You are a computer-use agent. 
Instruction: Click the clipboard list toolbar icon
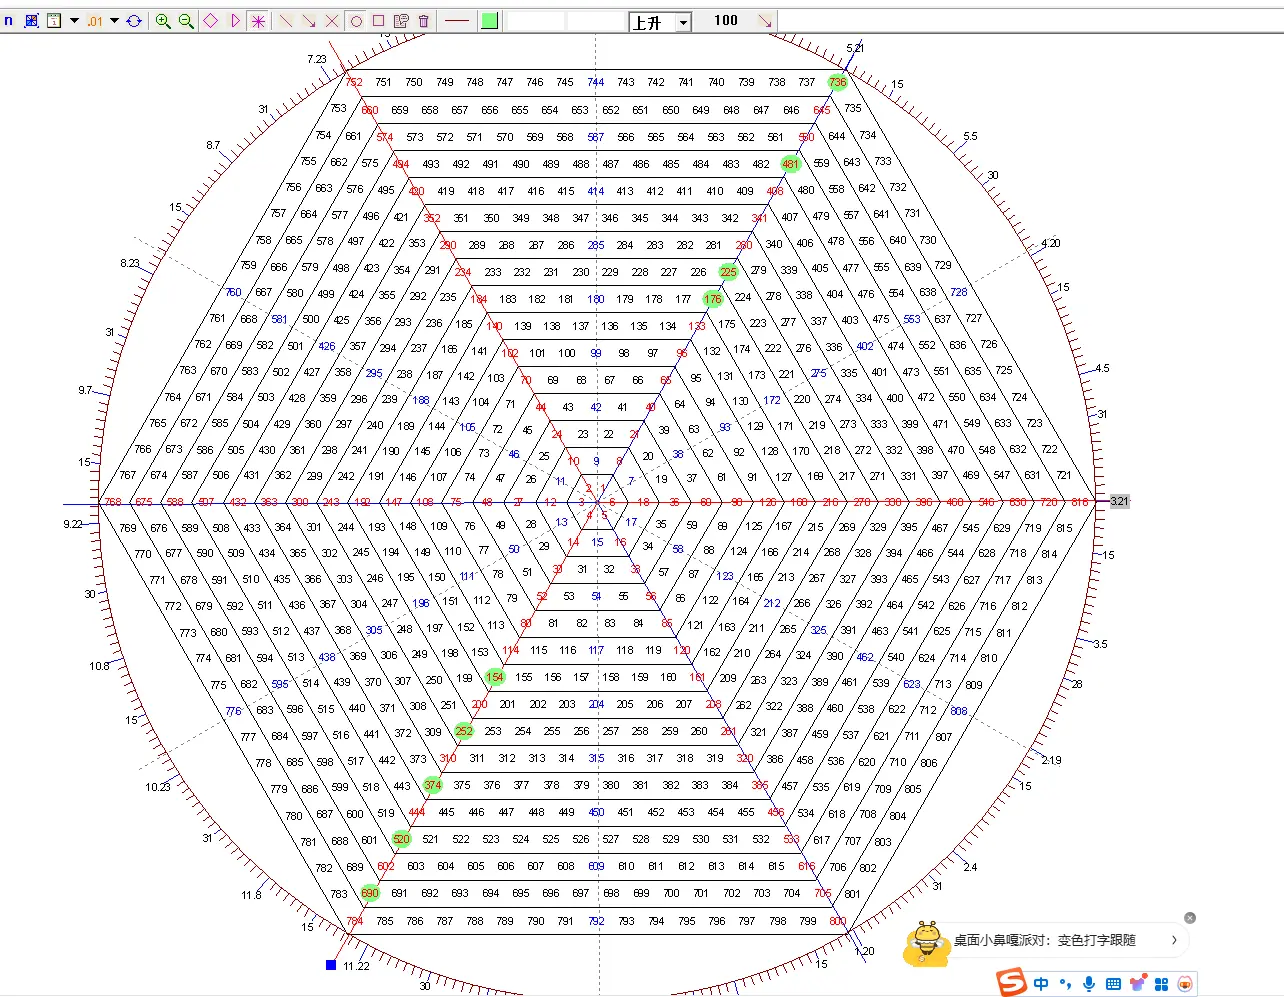(54, 20)
